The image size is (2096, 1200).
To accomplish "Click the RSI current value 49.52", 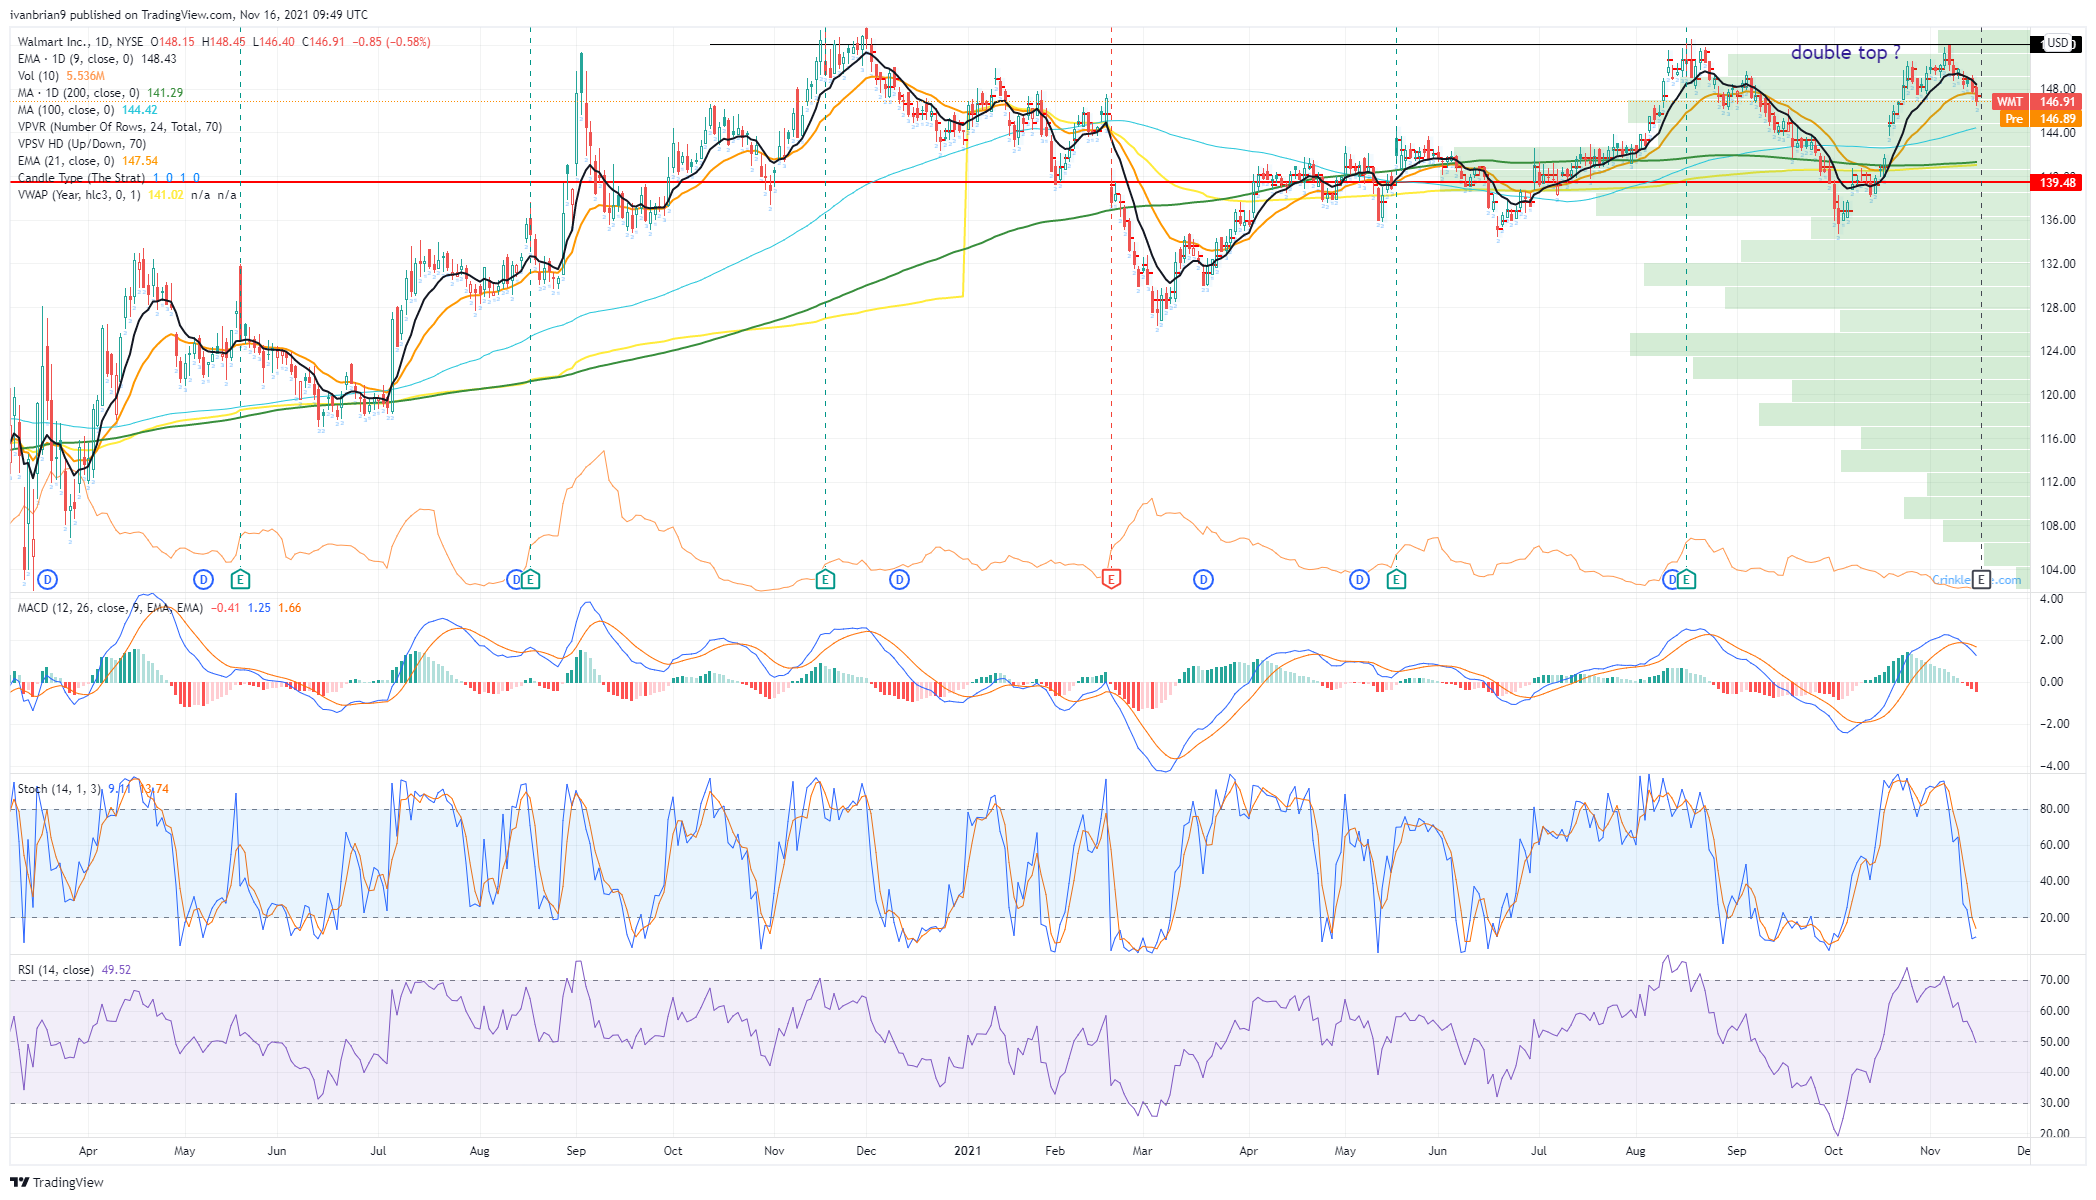I will [x=117, y=970].
